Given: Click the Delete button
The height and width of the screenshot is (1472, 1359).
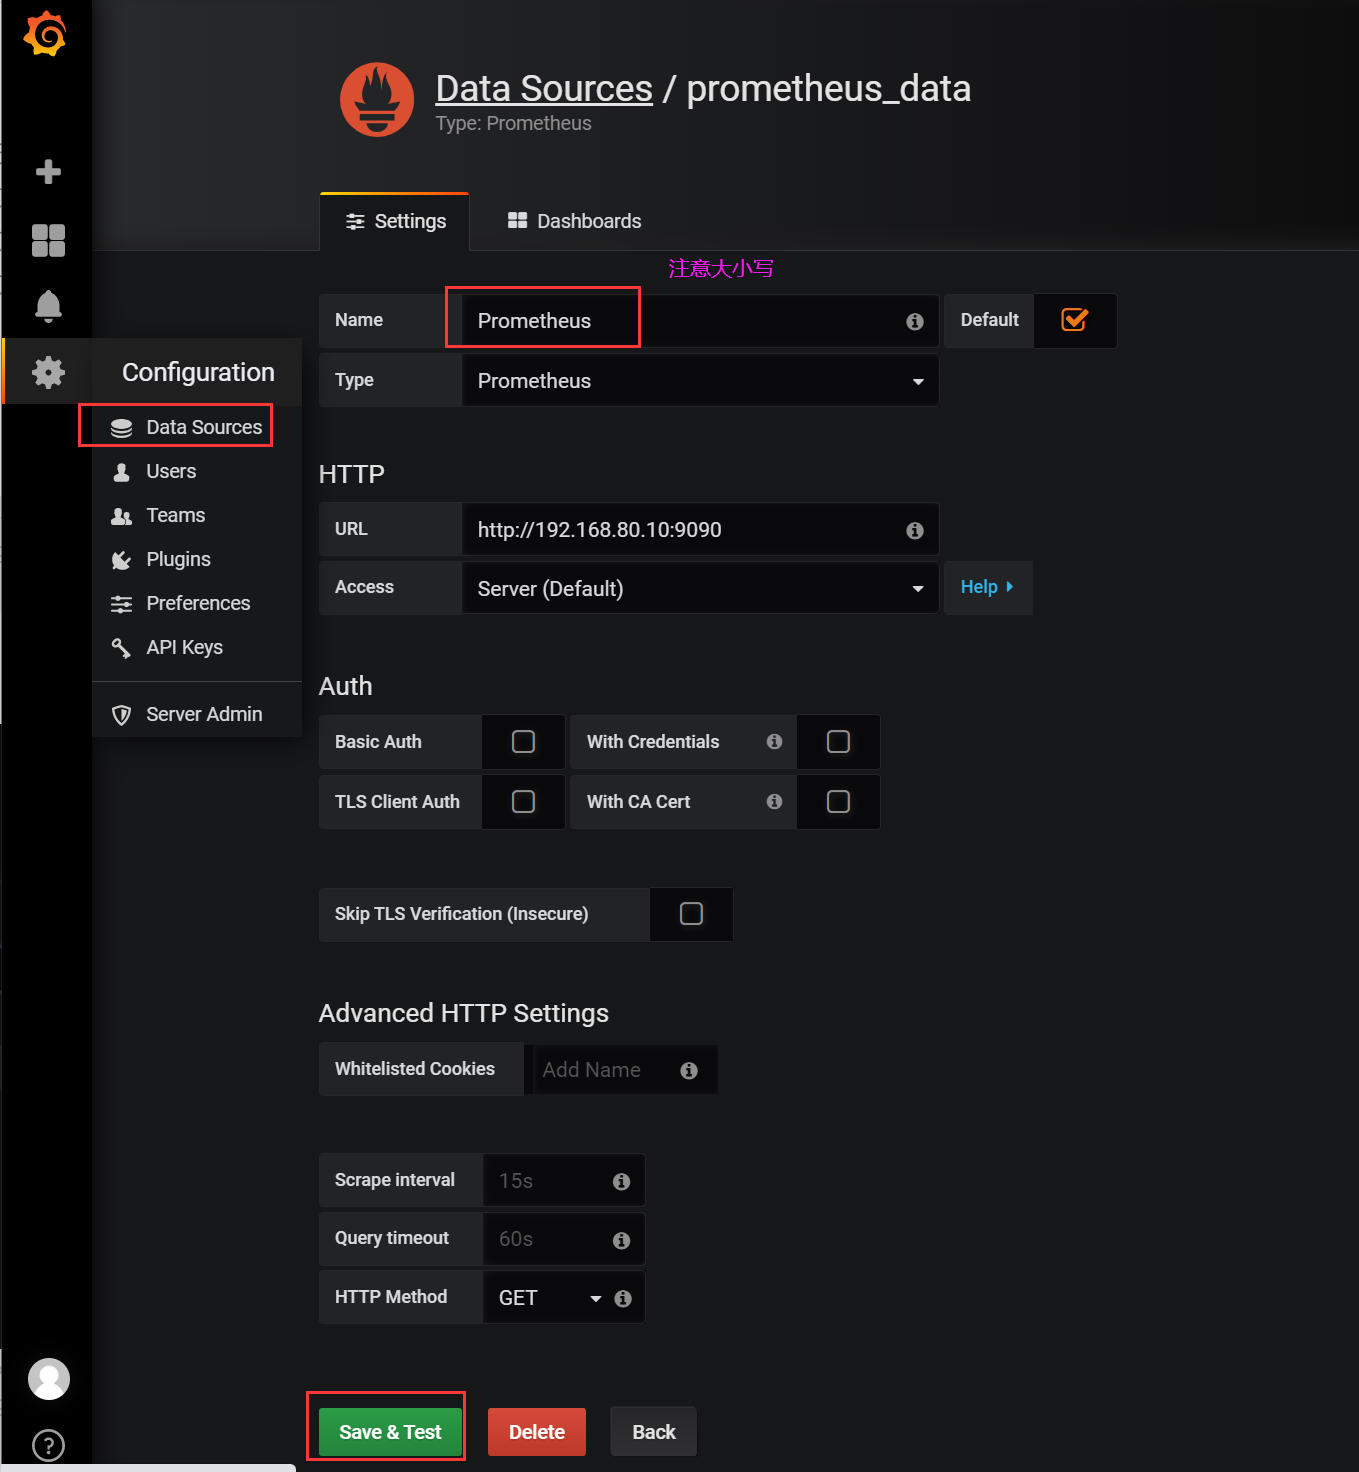Looking at the screenshot, I should coord(537,1432).
